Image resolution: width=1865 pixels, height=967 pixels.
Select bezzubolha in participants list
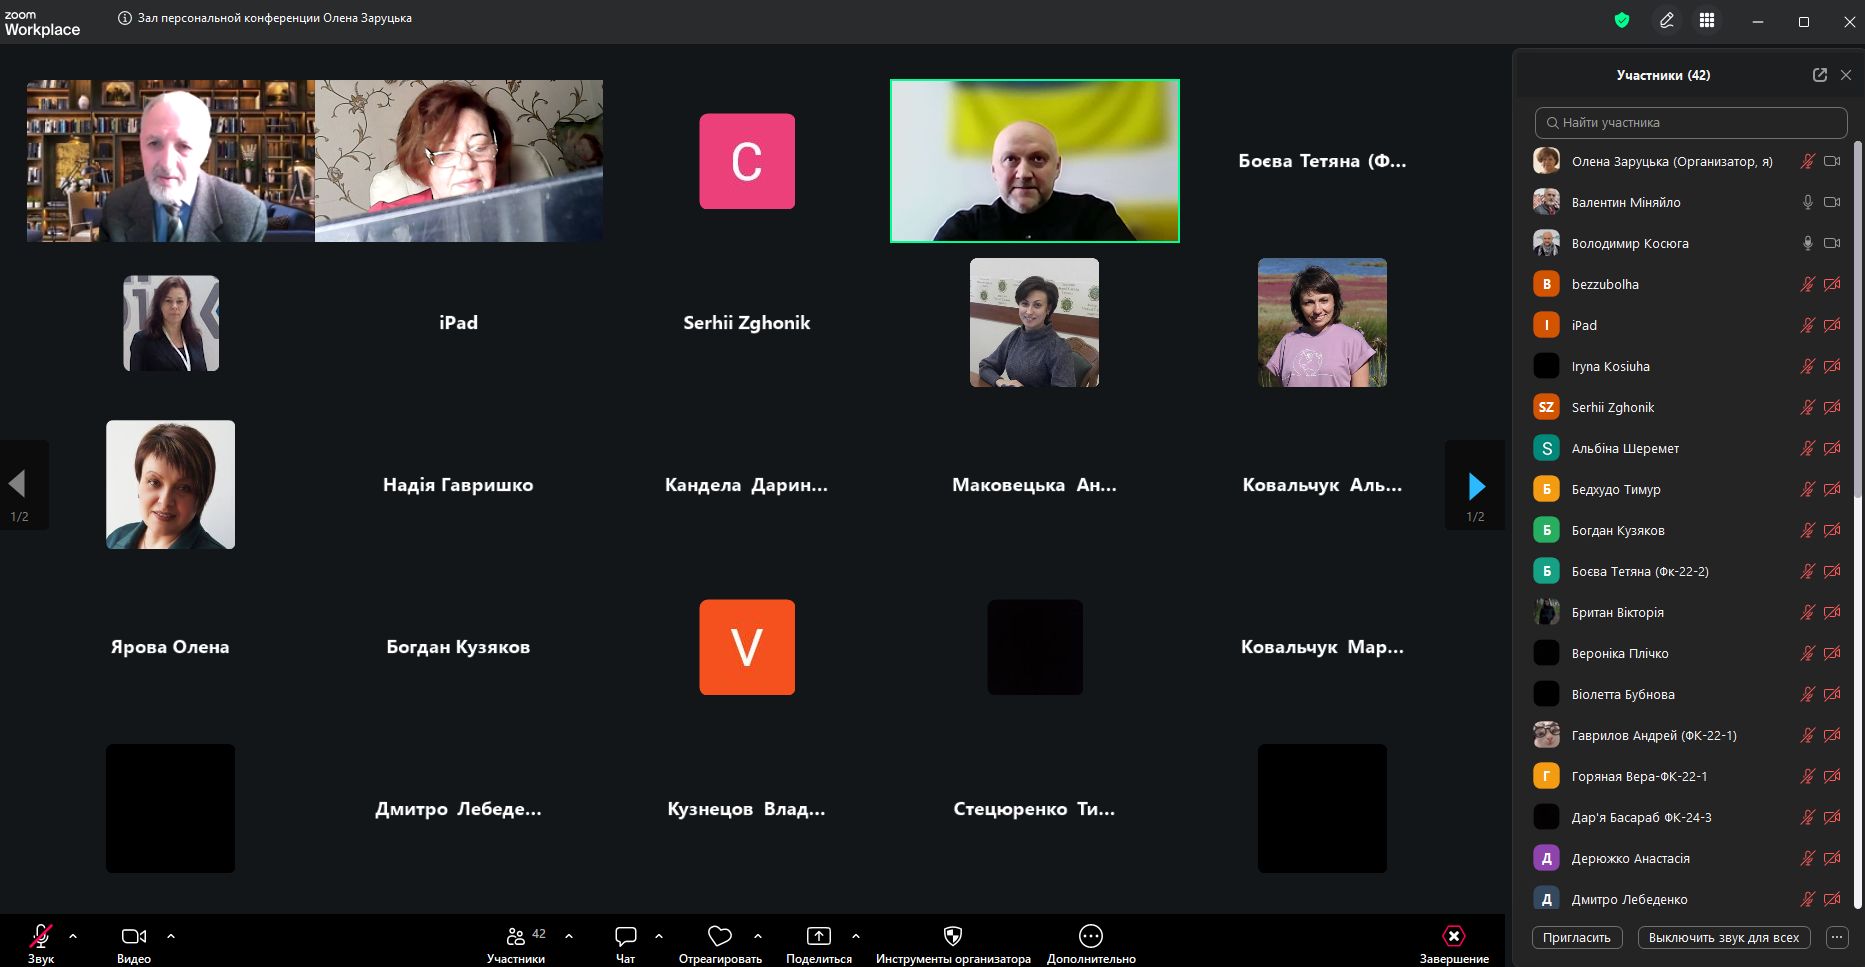1605,284
